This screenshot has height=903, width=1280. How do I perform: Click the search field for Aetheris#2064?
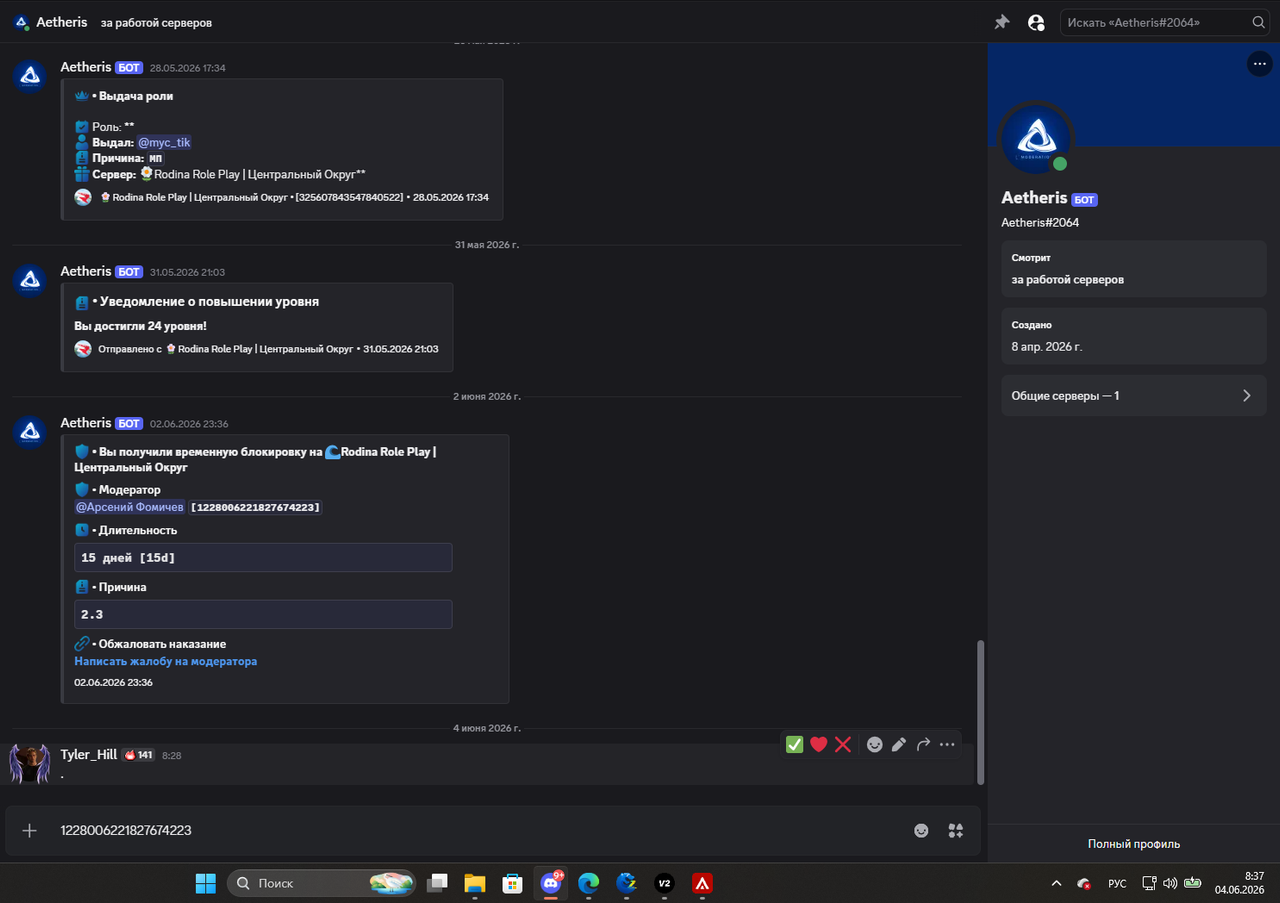pos(1164,22)
